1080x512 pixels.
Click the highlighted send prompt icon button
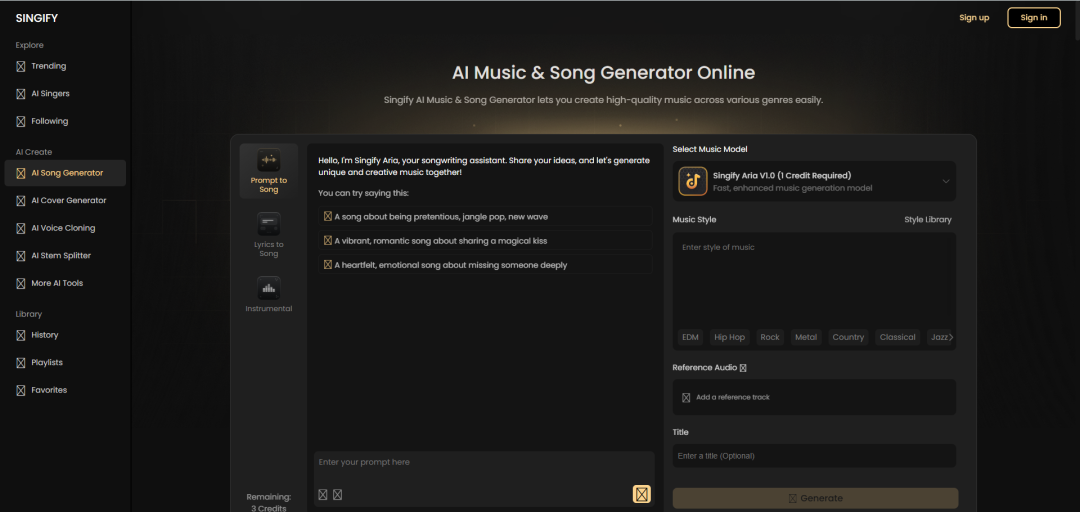[x=642, y=494]
